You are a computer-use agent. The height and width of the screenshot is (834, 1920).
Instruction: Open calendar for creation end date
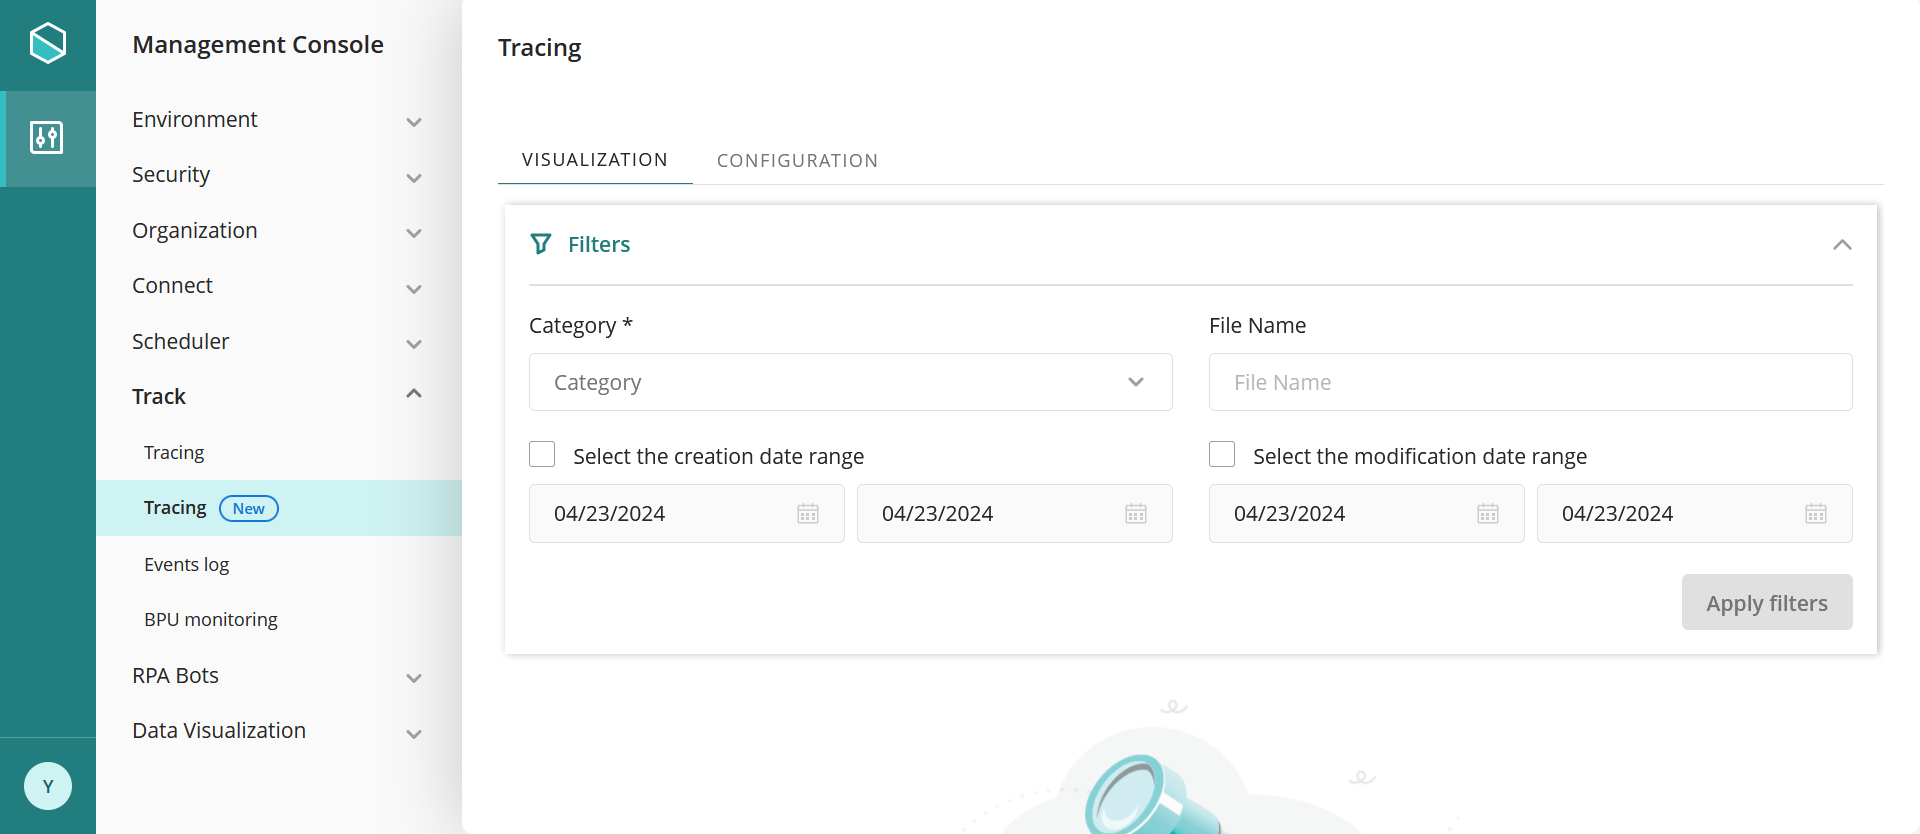pos(1136,514)
